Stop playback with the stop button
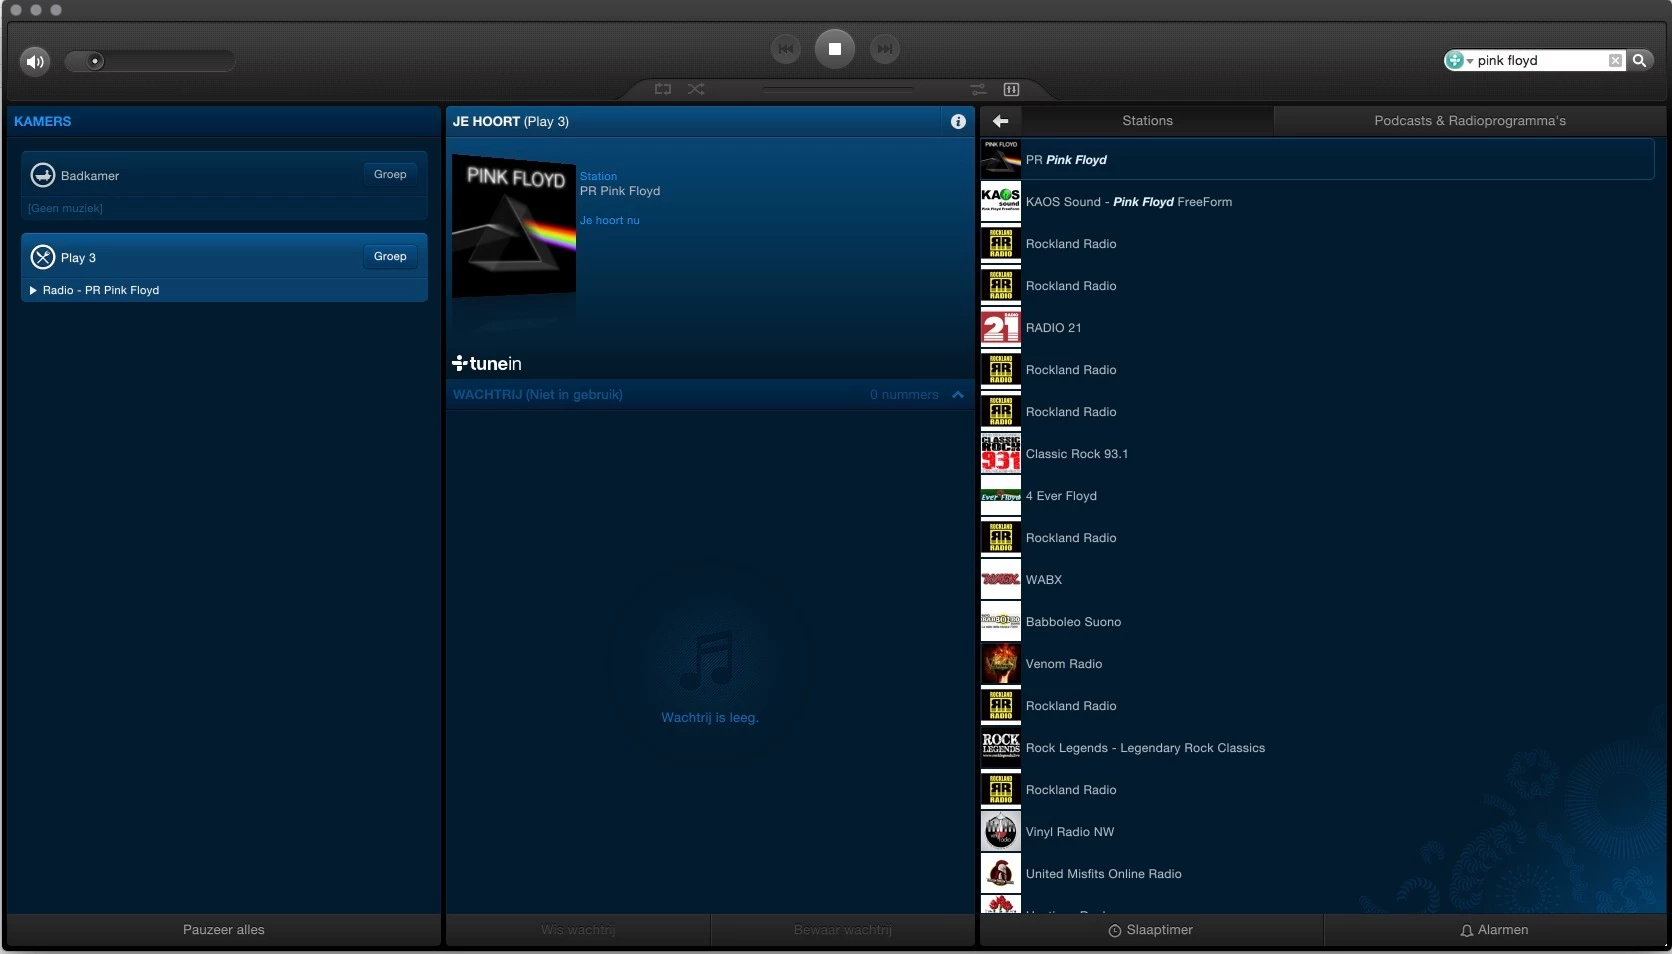This screenshot has width=1672, height=954. 835,48
